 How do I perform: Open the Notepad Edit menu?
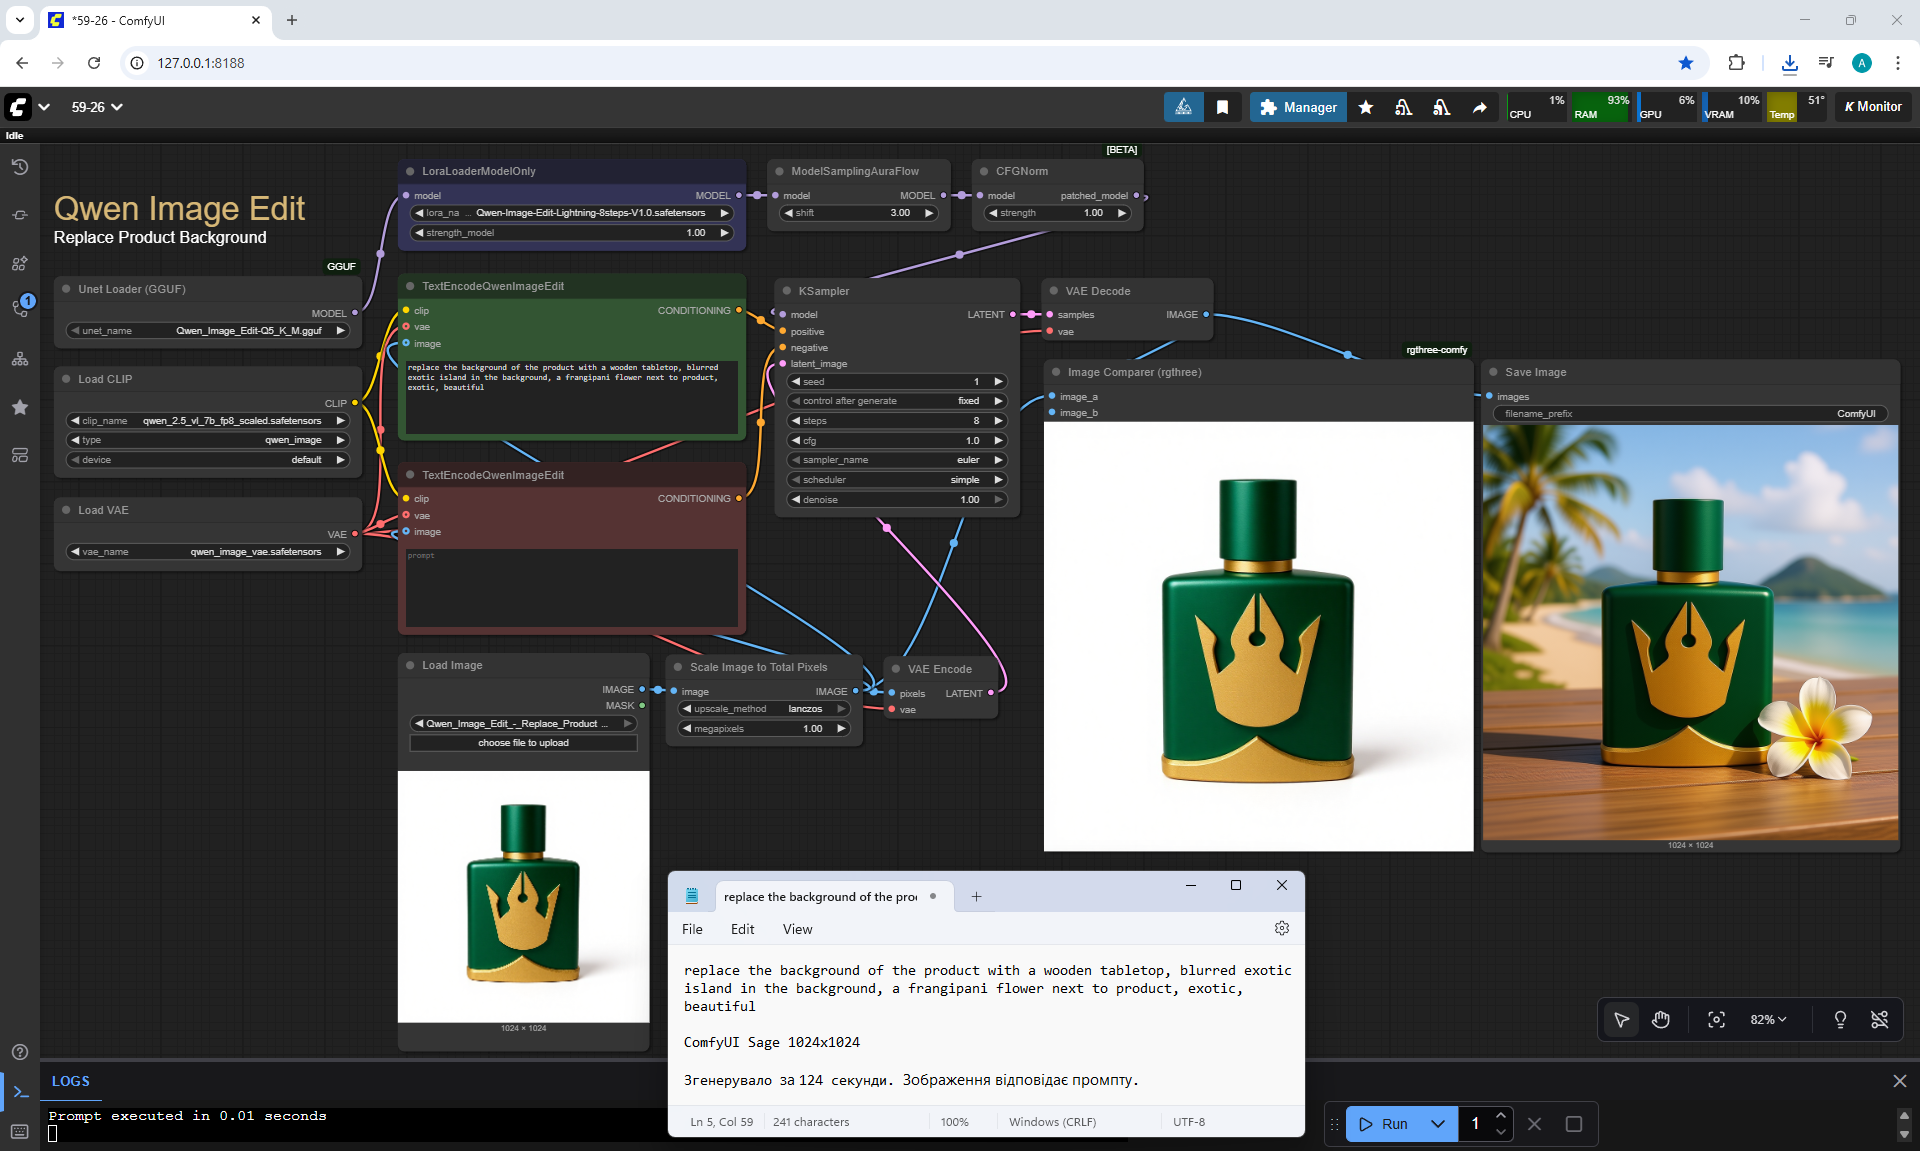[742, 929]
